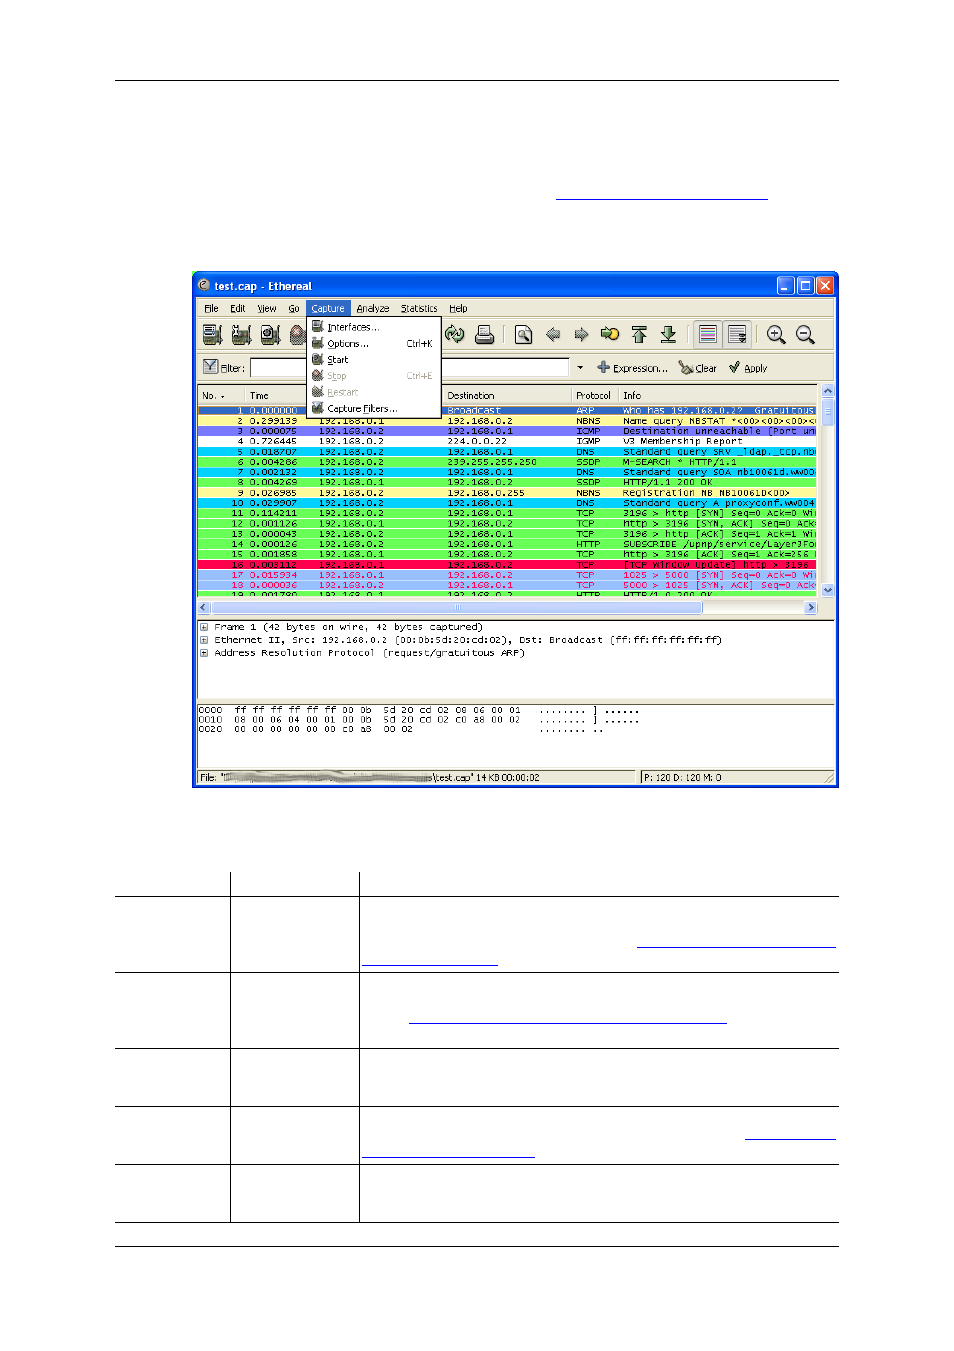Select red 'TCP Window Update' row
The width and height of the screenshot is (954, 1351).
507,565
